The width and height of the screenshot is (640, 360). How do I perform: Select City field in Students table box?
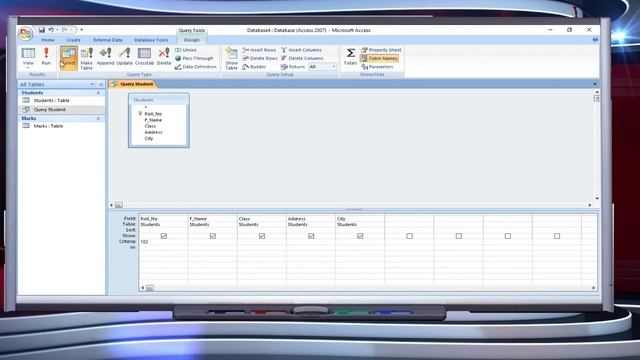click(x=149, y=138)
